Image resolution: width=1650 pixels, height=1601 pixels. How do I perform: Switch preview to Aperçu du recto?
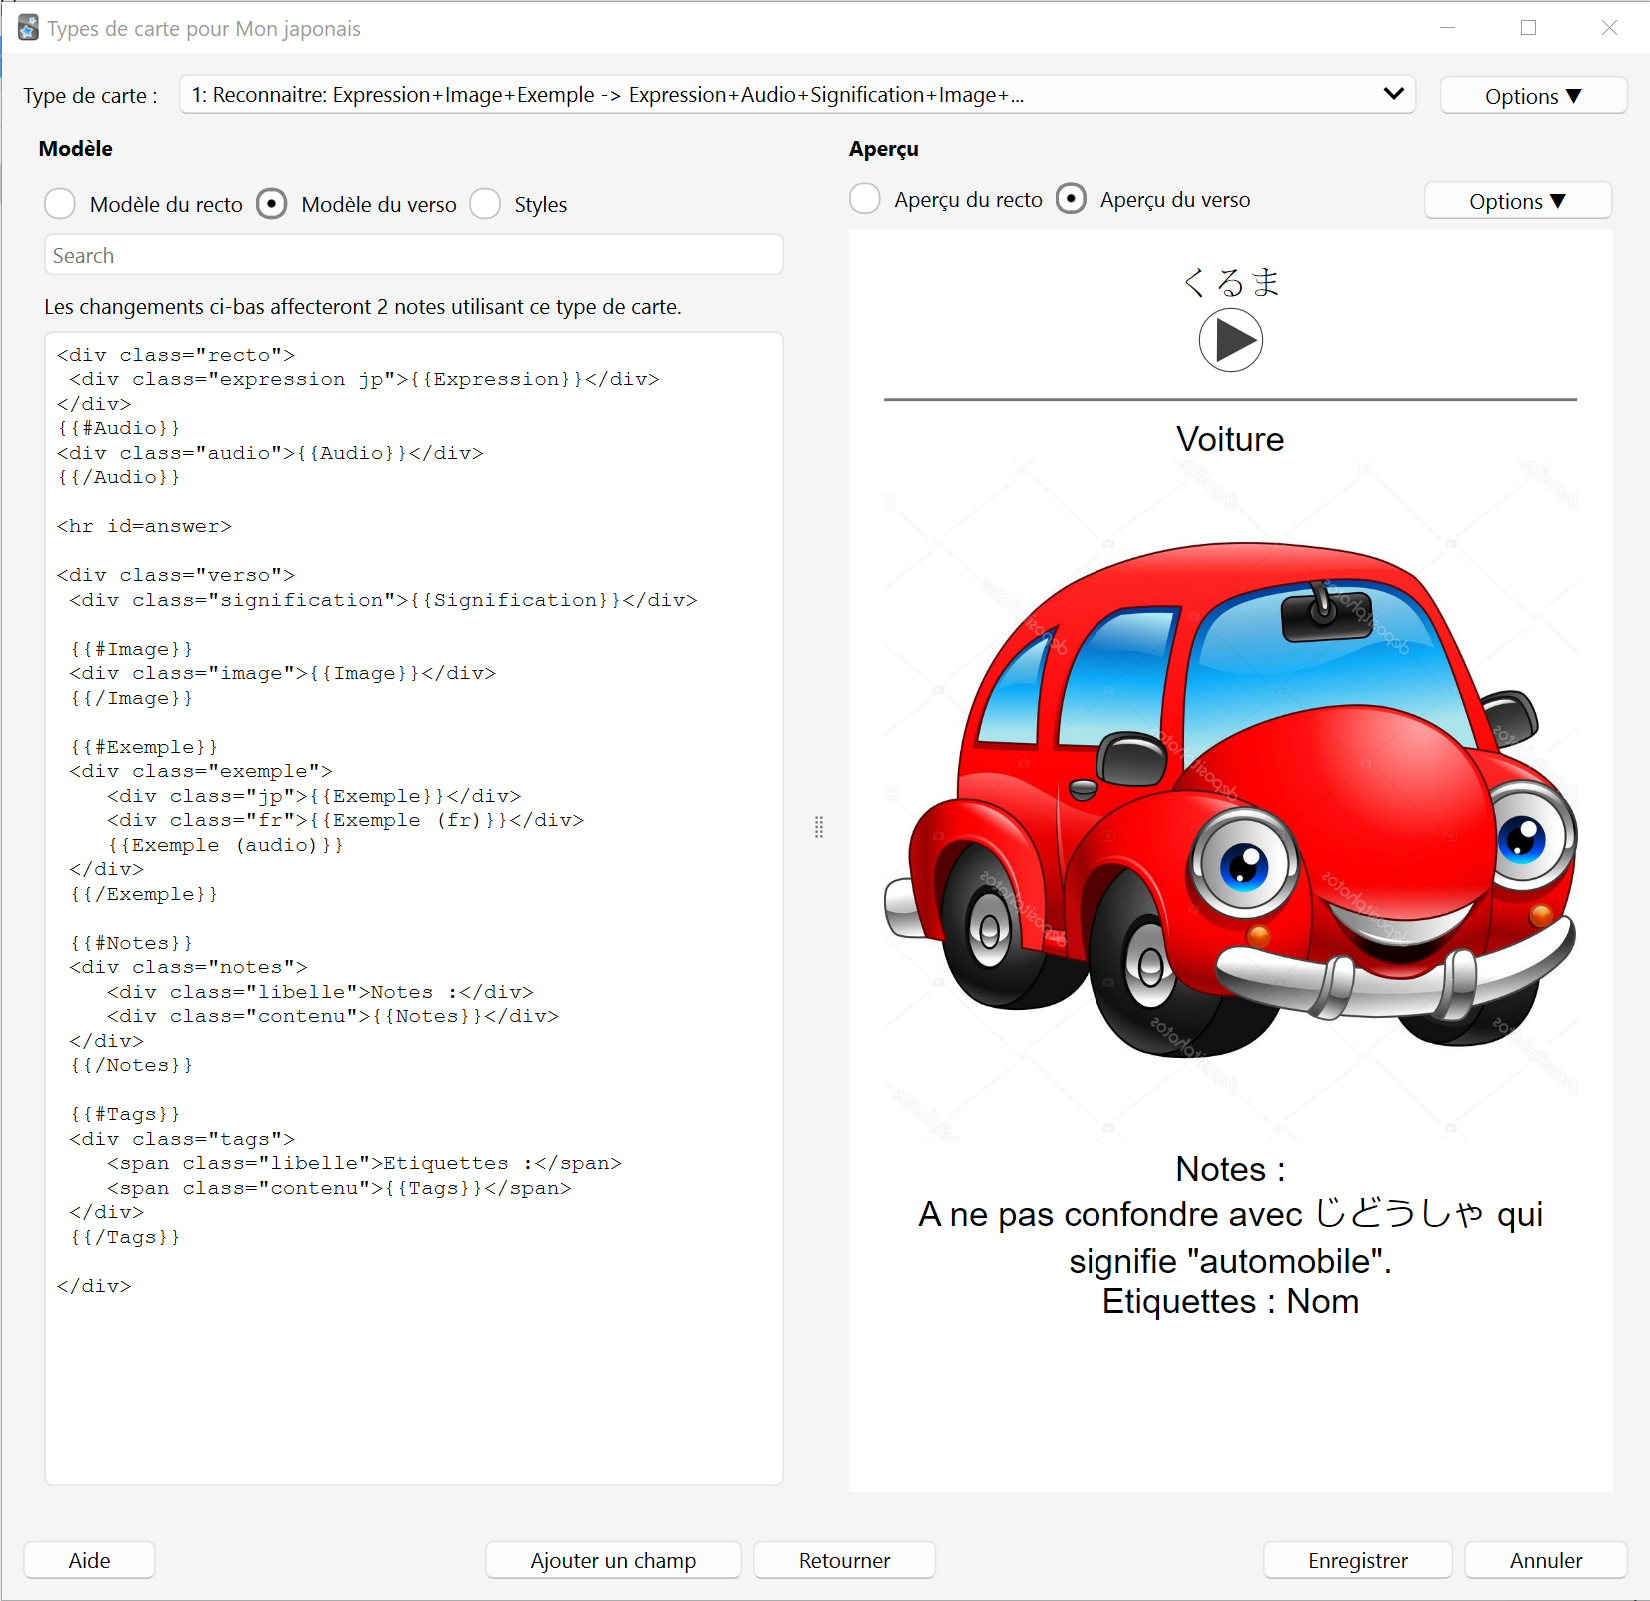pos(865,199)
